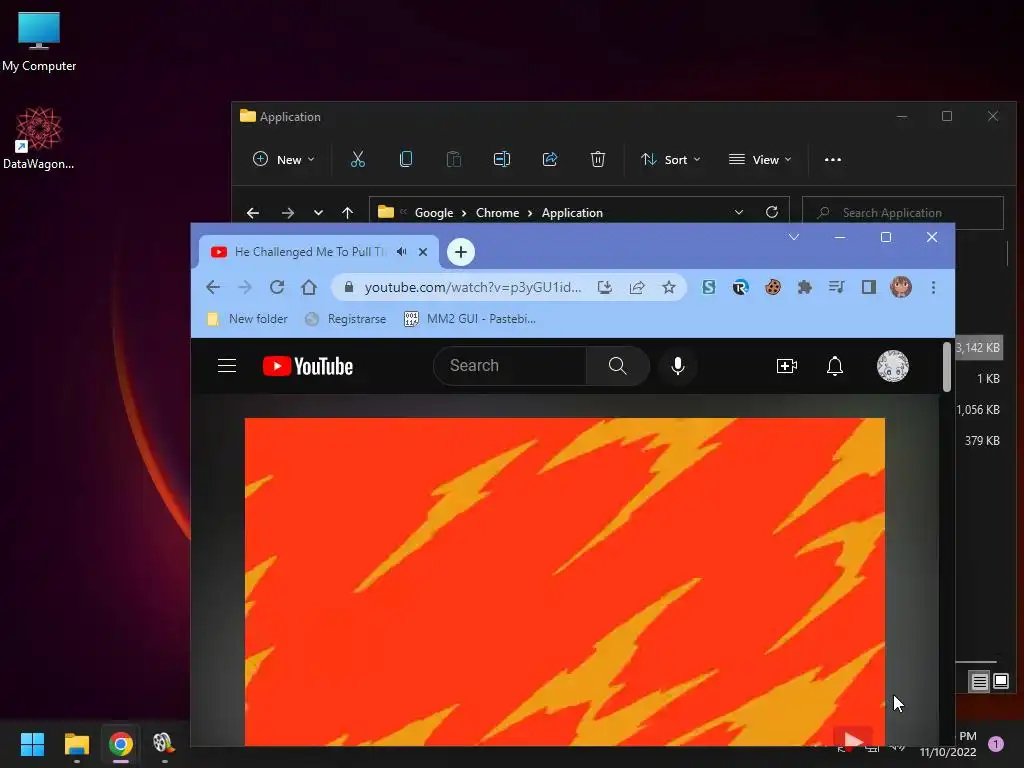Open My Computer desktop icon
The width and height of the screenshot is (1024, 768).
click(39, 42)
